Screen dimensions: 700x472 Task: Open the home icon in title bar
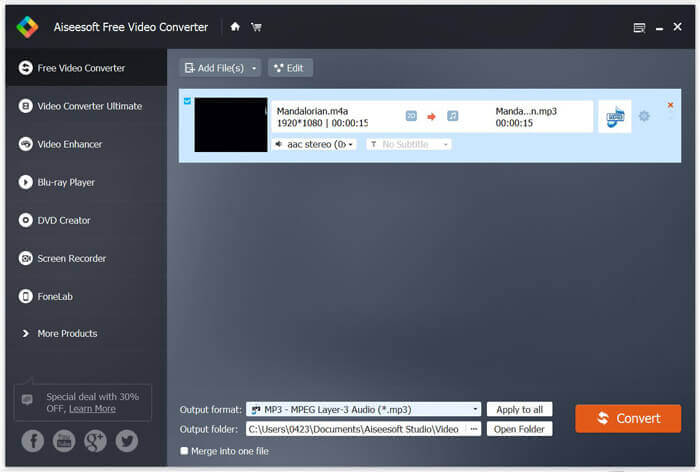click(235, 27)
